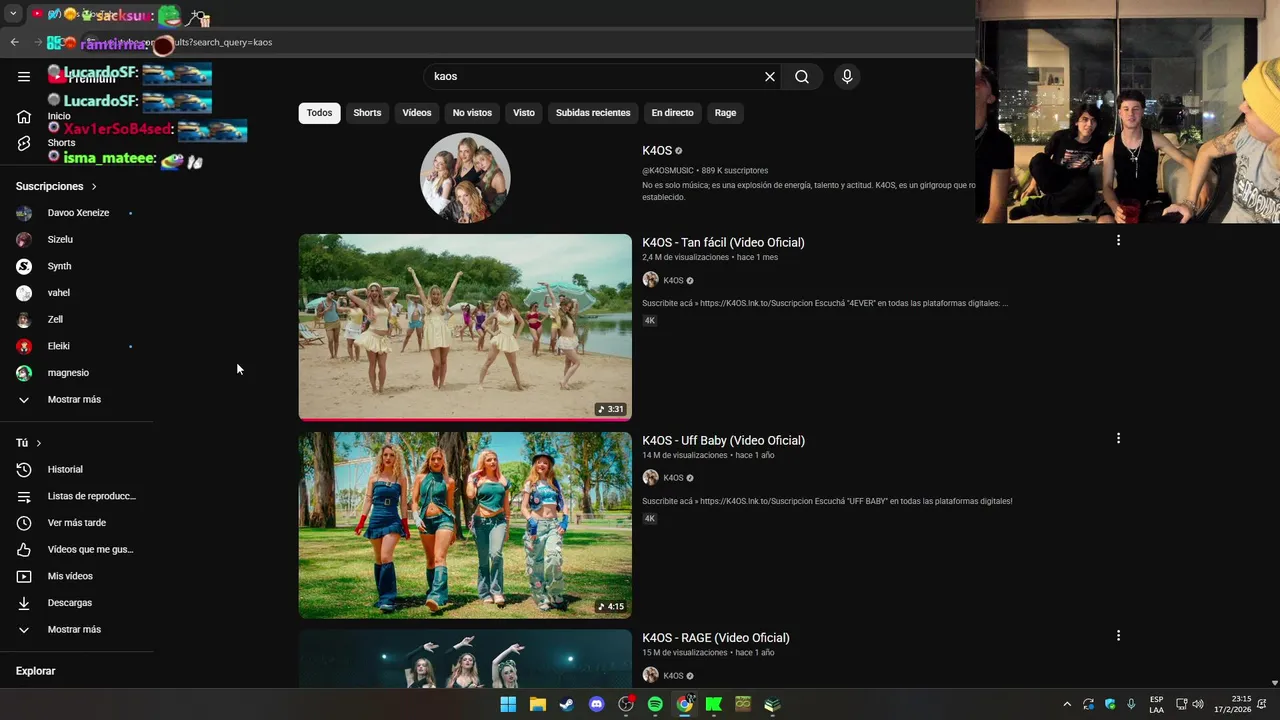Open options menu for RAGE video
The height and width of the screenshot is (720, 1280).
(1118, 636)
